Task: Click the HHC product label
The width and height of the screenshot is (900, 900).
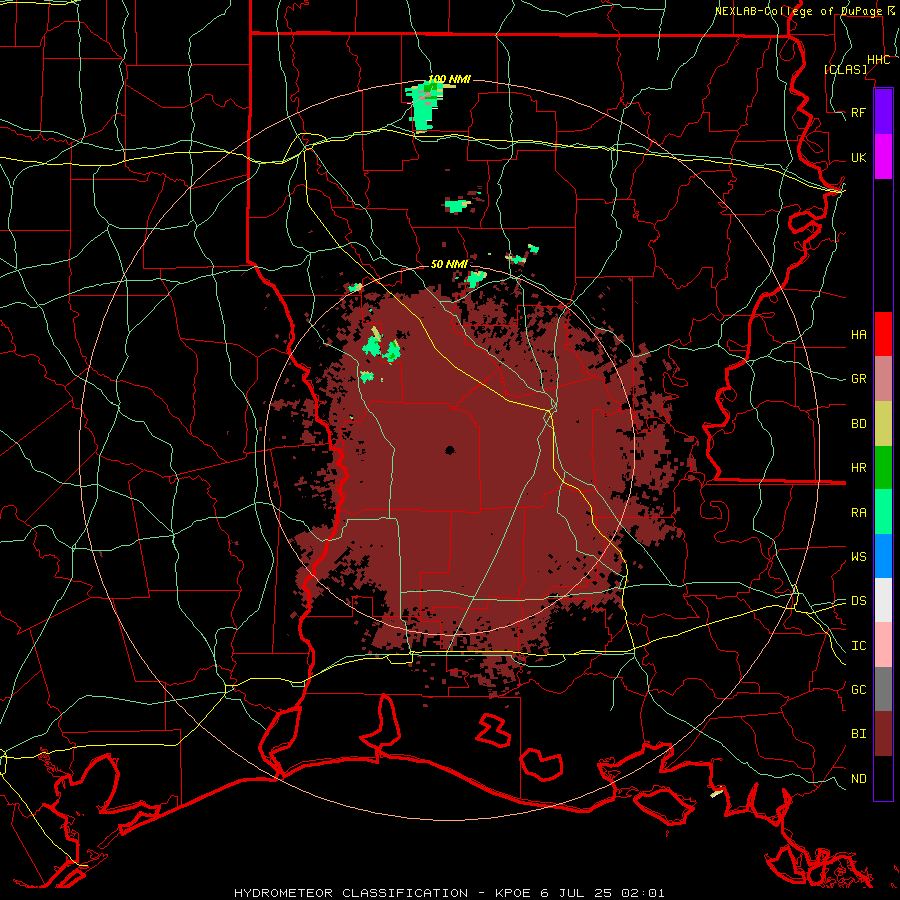Action: 879,60
